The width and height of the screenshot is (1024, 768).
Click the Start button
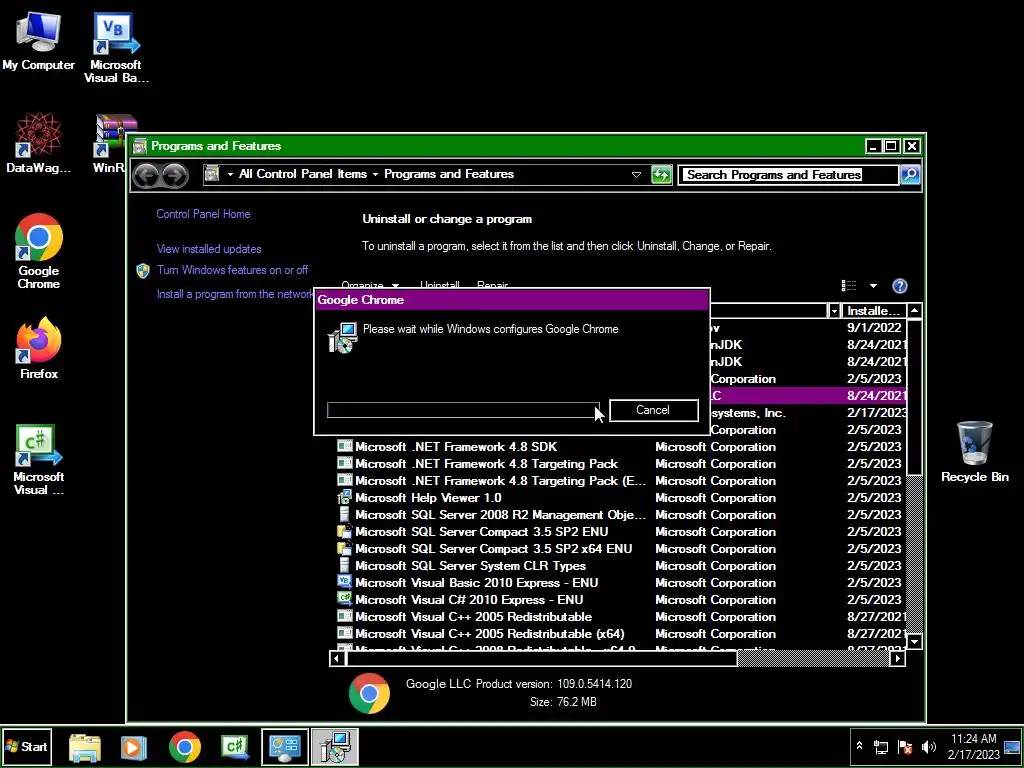coord(27,746)
